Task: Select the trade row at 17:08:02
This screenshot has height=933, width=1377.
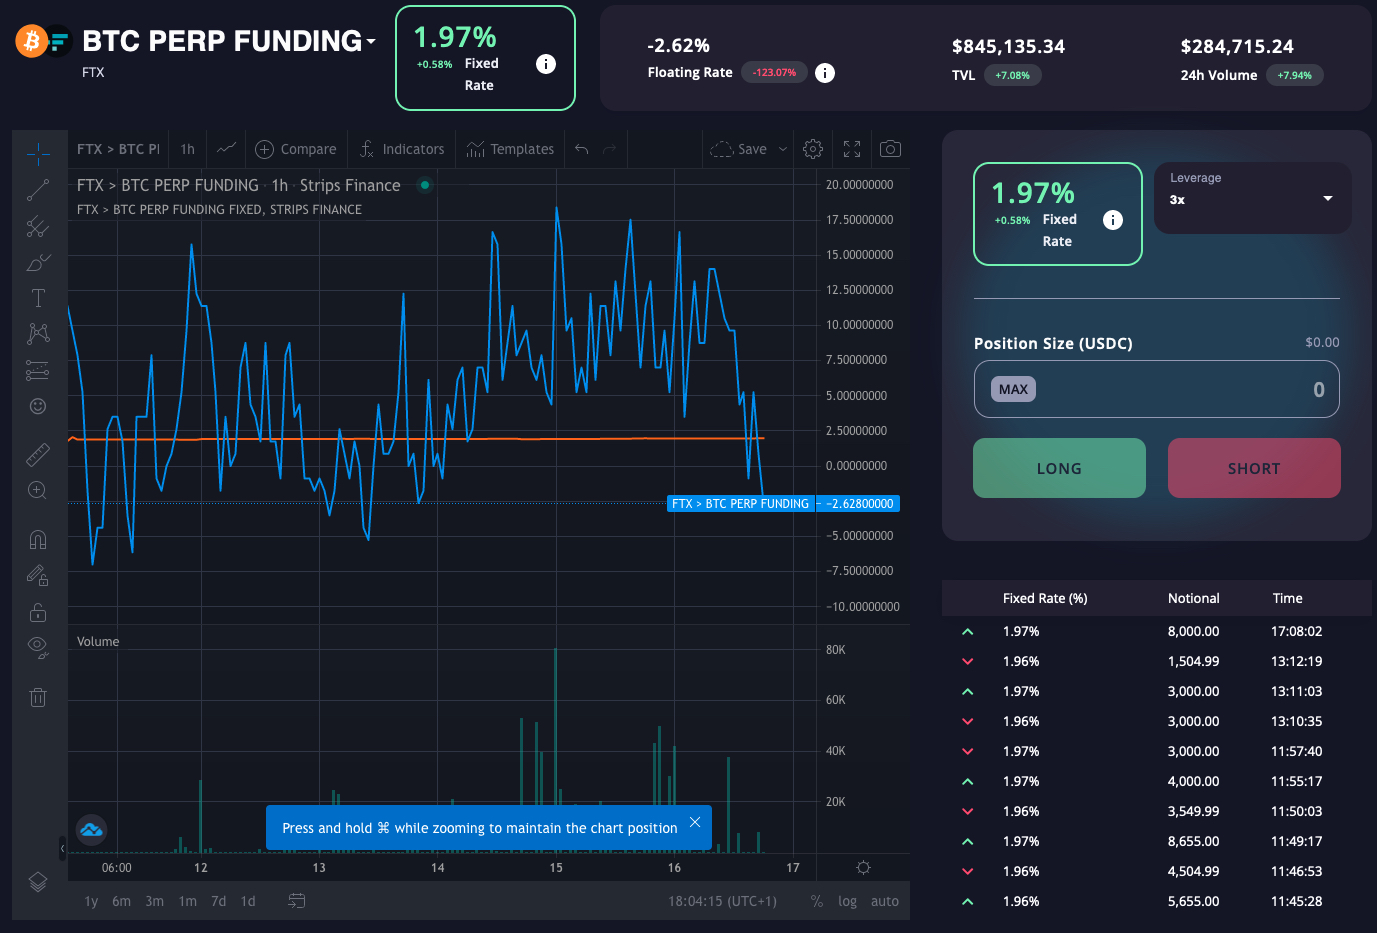Action: click(x=1157, y=631)
